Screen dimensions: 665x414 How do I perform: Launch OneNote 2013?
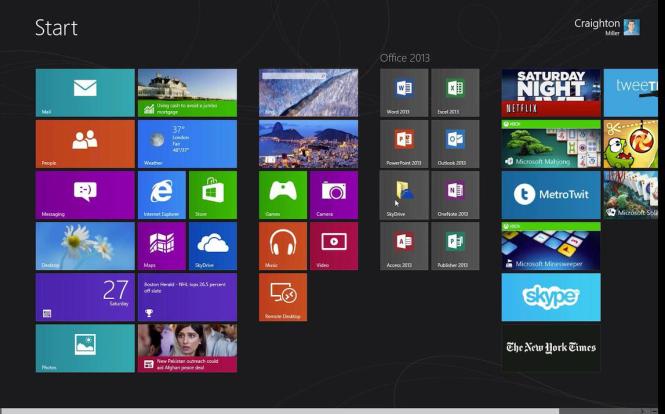(x=455, y=195)
